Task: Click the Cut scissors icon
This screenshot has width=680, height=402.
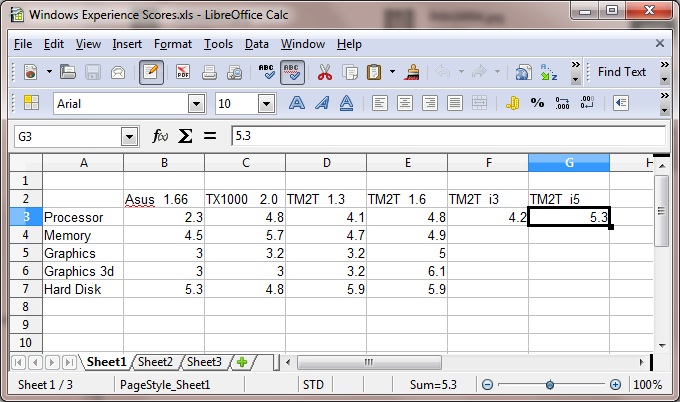Action: 324,72
